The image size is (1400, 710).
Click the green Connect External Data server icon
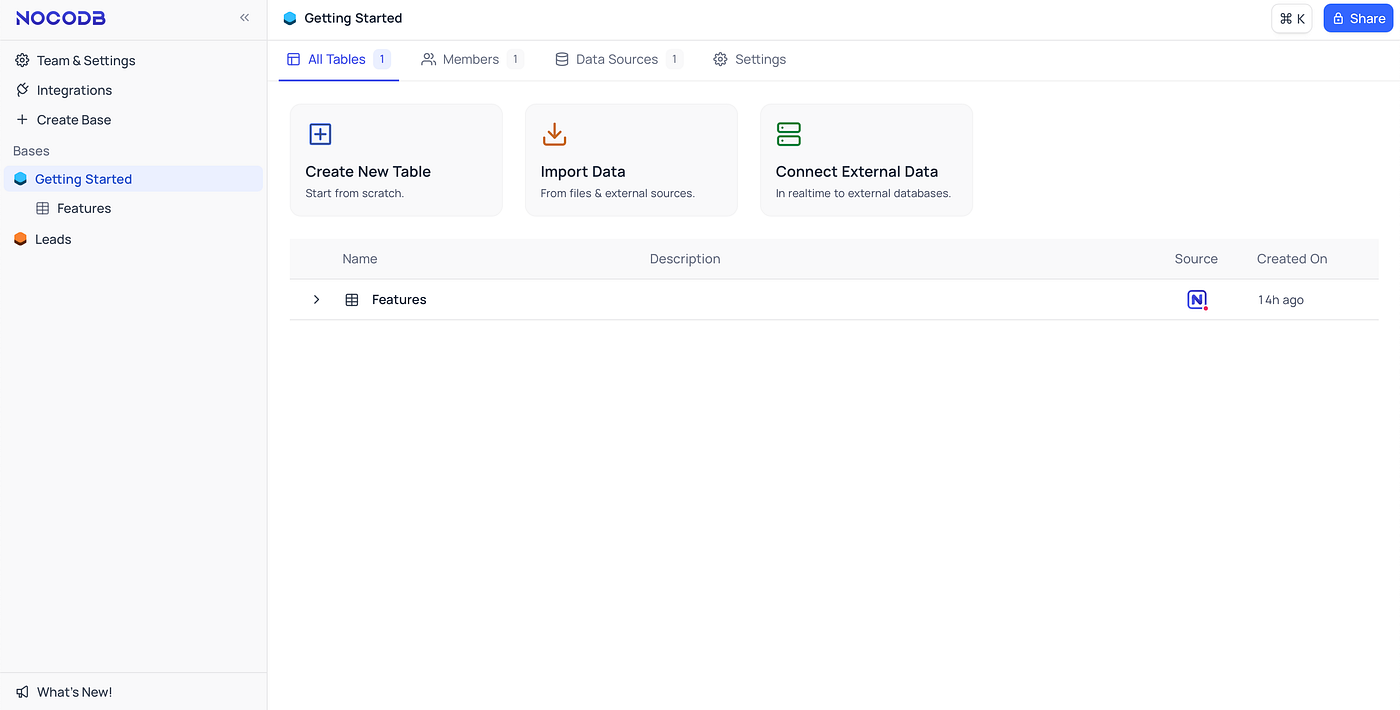pos(789,134)
